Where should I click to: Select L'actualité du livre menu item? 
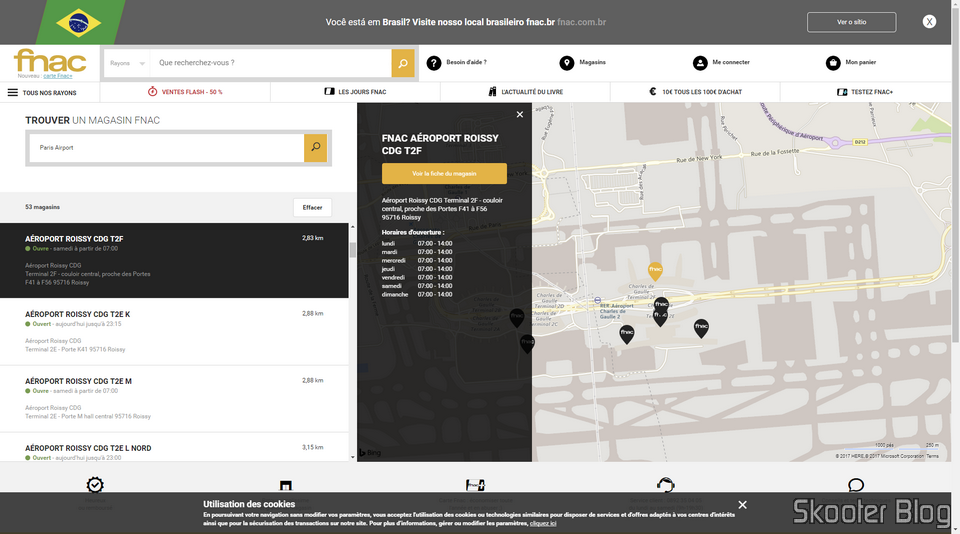tap(525, 92)
